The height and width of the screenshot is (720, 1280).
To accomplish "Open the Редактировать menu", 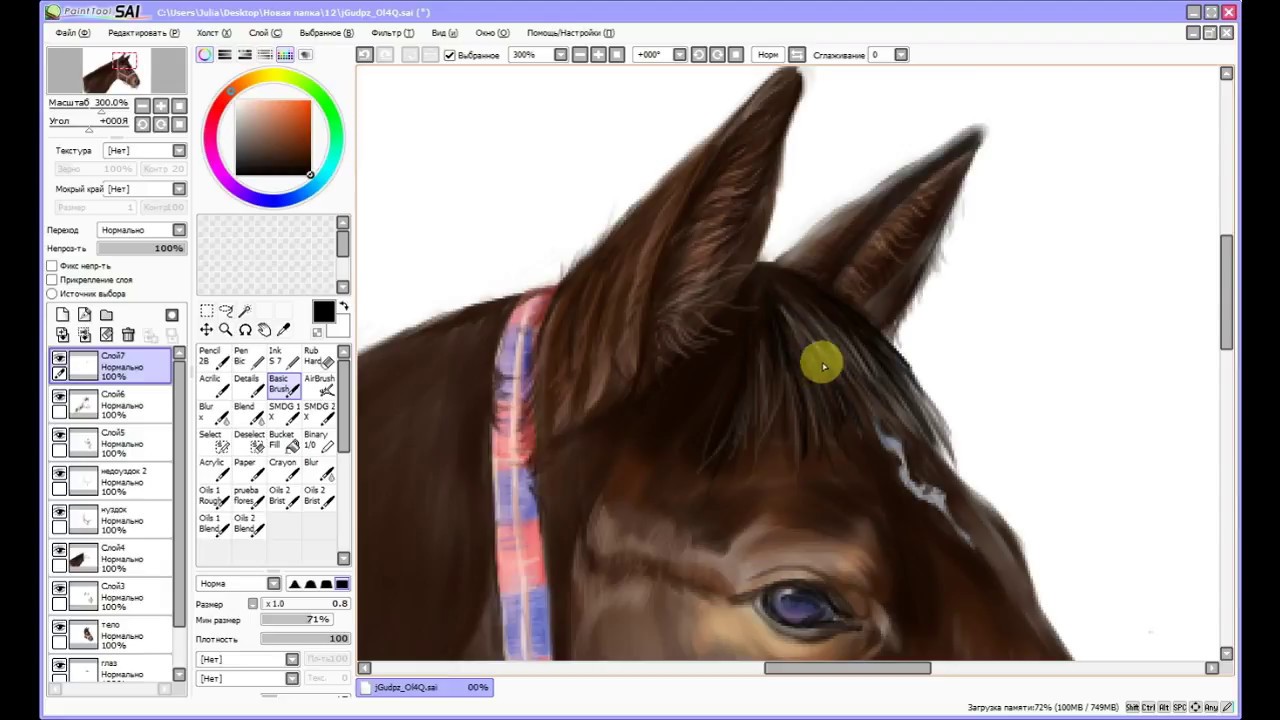I will (x=144, y=33).
